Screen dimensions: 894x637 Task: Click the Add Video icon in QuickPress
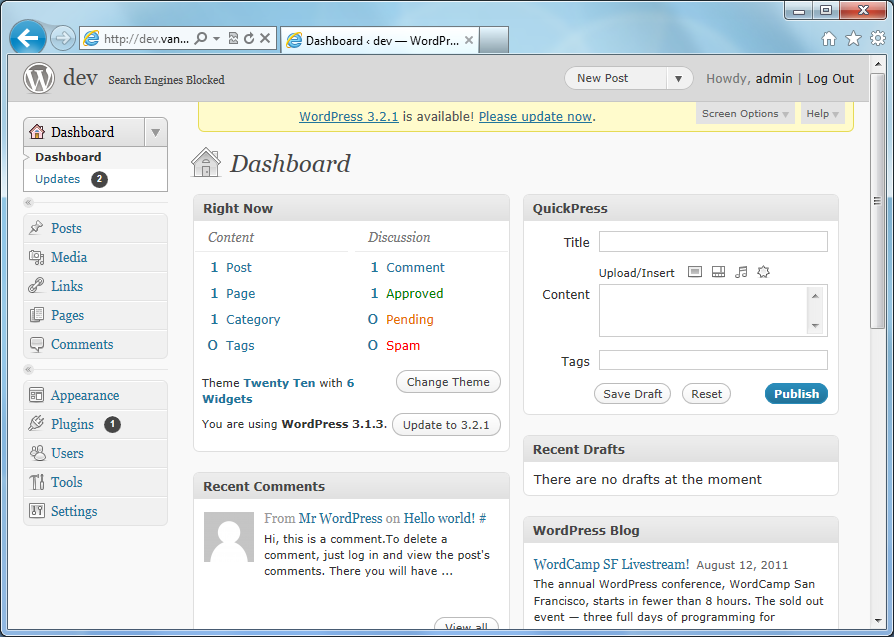718,272
